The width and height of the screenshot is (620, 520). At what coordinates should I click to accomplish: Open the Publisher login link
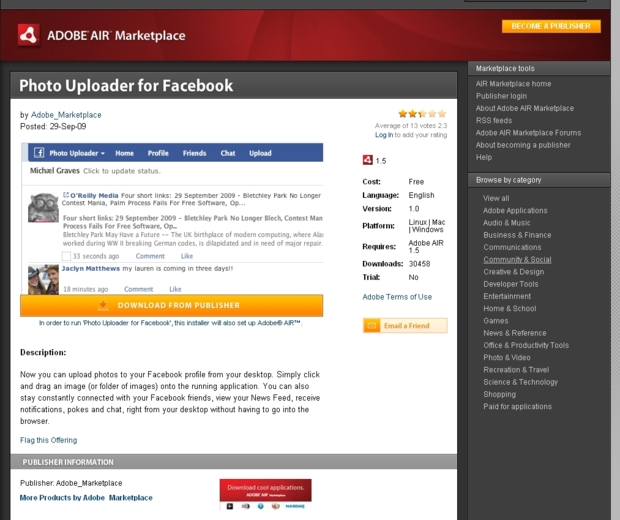[501, 96]
